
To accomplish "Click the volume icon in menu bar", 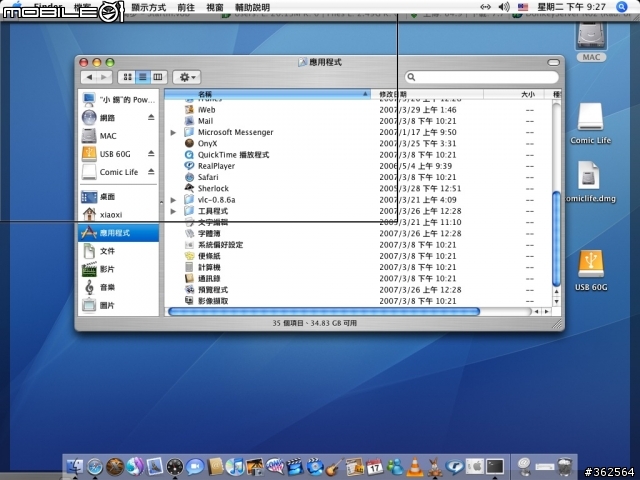I will coord(504,7).
